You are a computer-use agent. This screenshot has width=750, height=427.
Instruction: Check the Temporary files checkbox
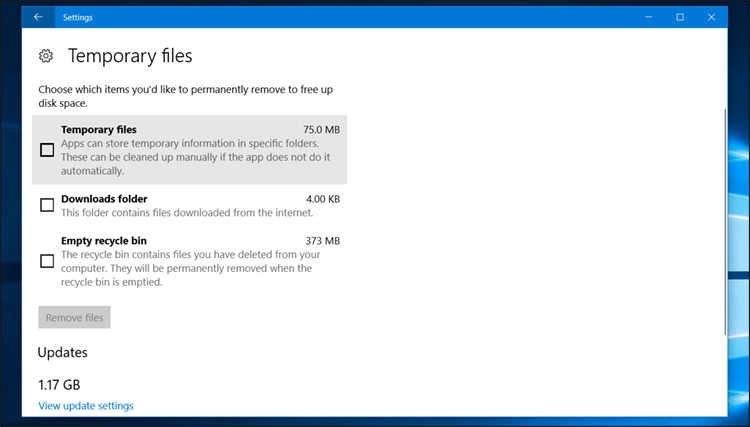click(47, 150)
